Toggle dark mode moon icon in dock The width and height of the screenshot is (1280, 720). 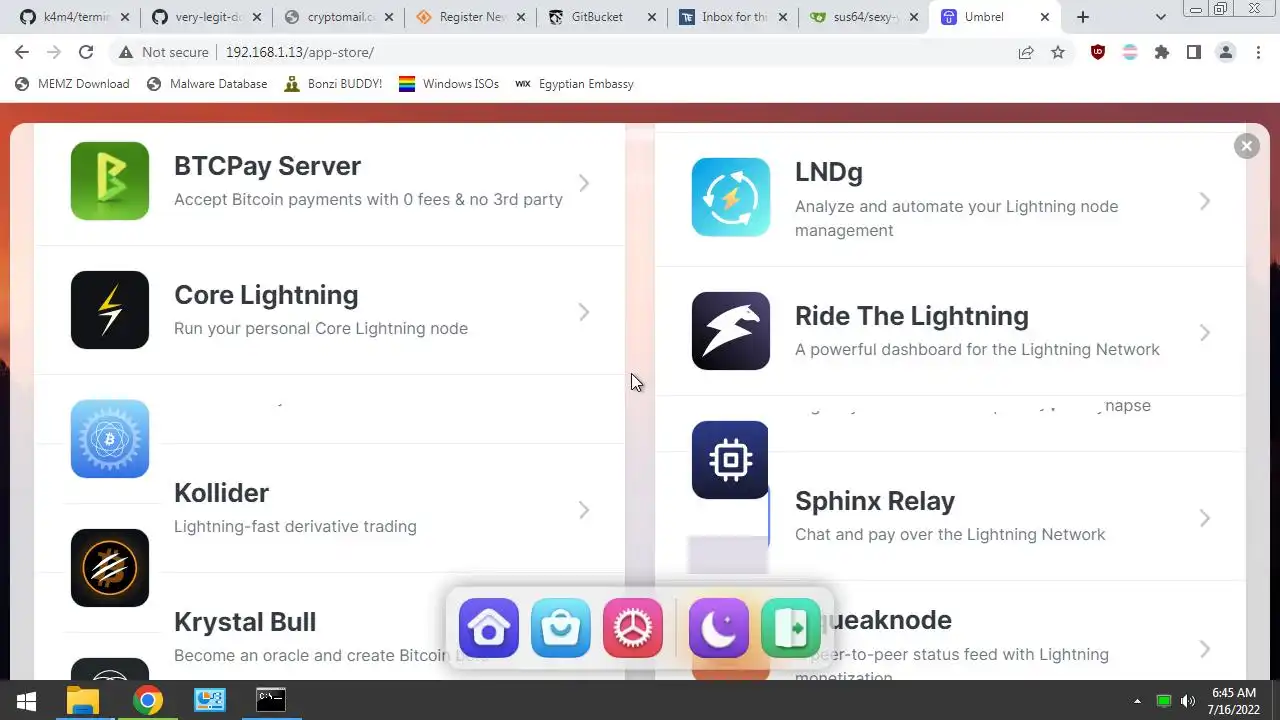(x=719, y=628)
